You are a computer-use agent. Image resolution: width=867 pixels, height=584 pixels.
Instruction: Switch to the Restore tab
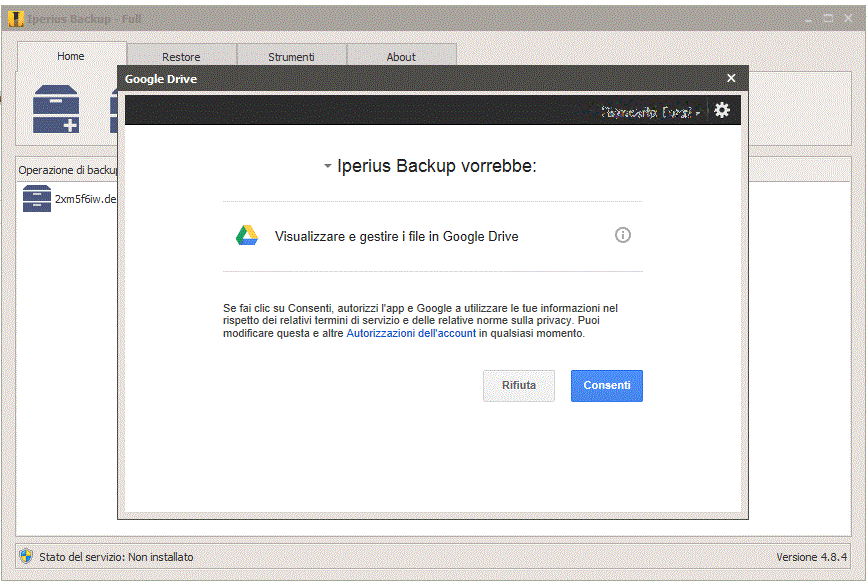pyautogui.click(x=181, y=56)
